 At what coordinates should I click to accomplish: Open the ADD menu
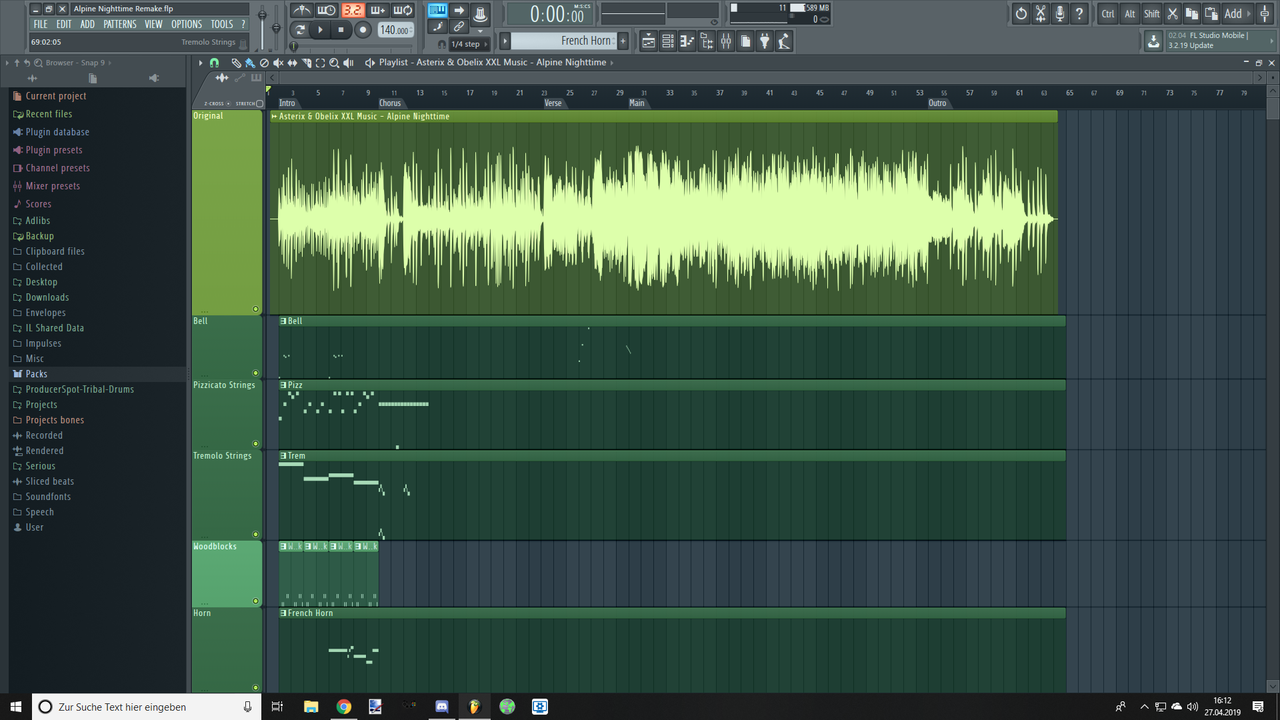tap(87, 24)
